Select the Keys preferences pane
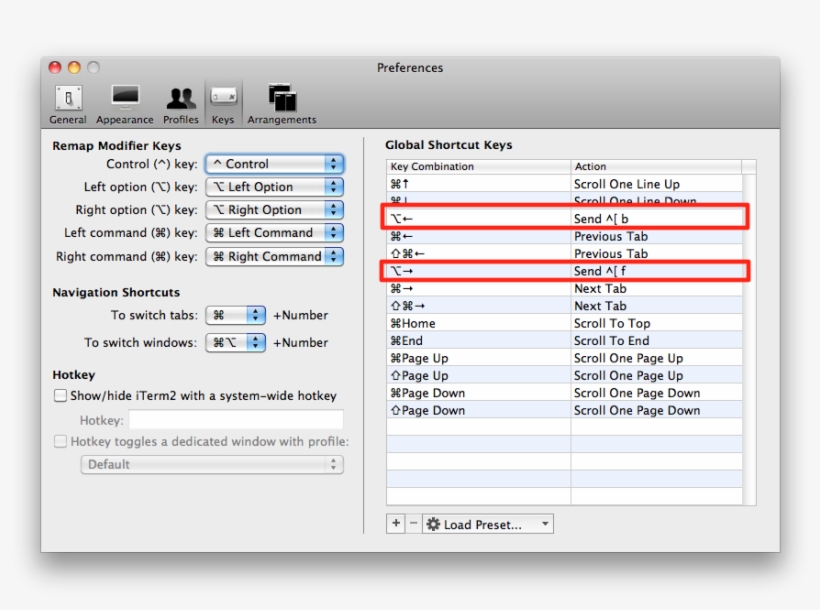This screenshot has height=610, width=820. pyautogui.click(x=223, y=104)
